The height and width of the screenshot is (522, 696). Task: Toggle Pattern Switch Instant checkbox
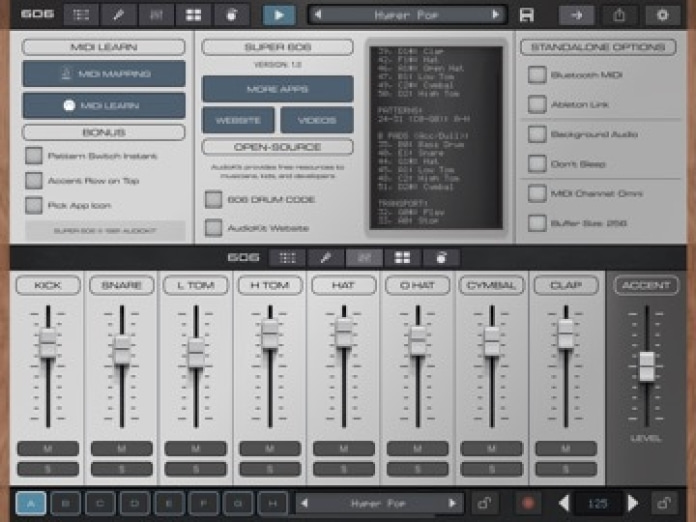(34, 156)
